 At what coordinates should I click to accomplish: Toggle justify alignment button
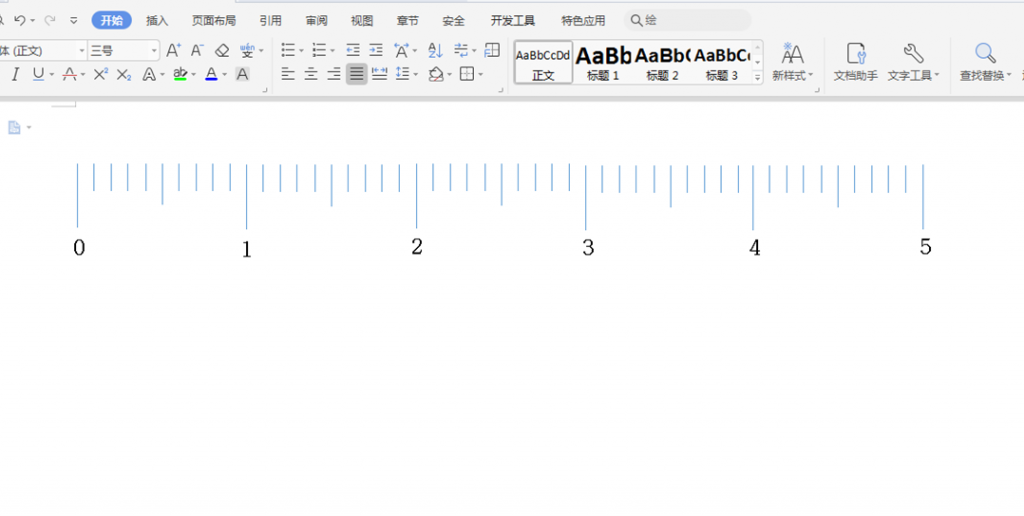356,74
